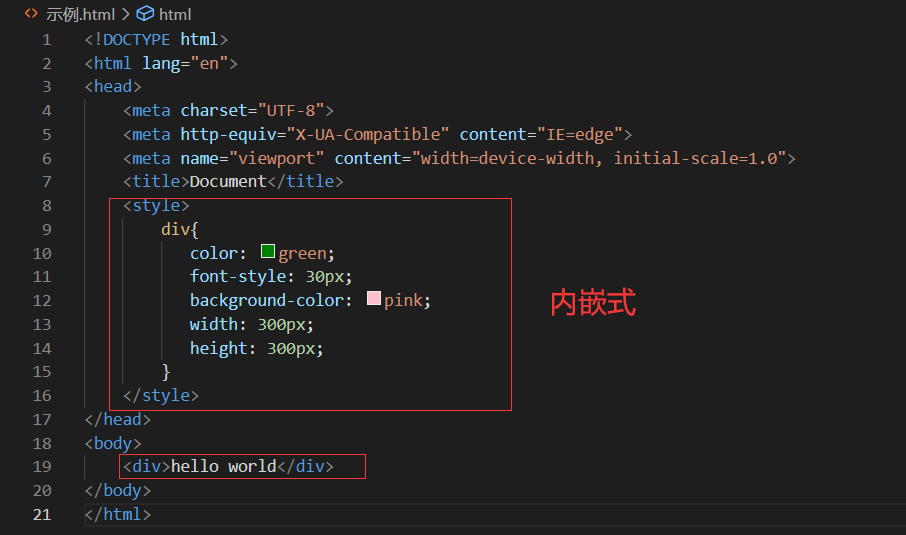Click the DOCTYPE text on line 1
The height and width of the screenshot is (535, 906).
[136, 39]
